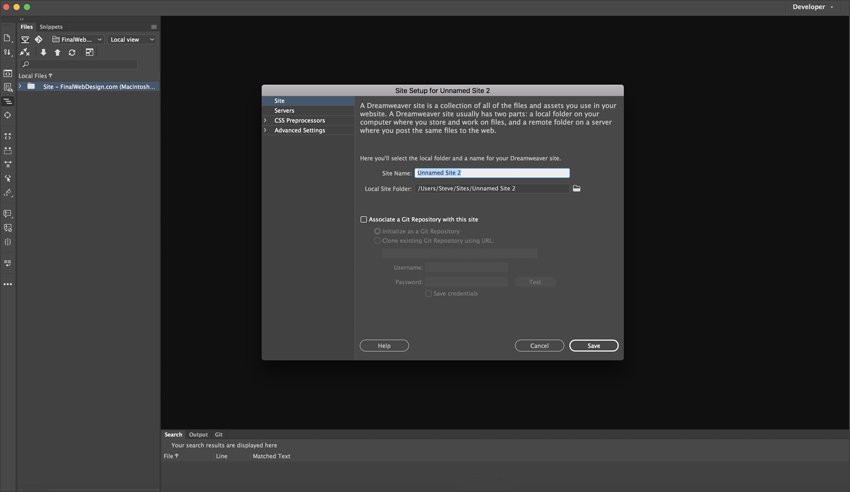Select Initialize as a Git Repository radio
This screenshot has width=850, height=492.
[377, 231]
